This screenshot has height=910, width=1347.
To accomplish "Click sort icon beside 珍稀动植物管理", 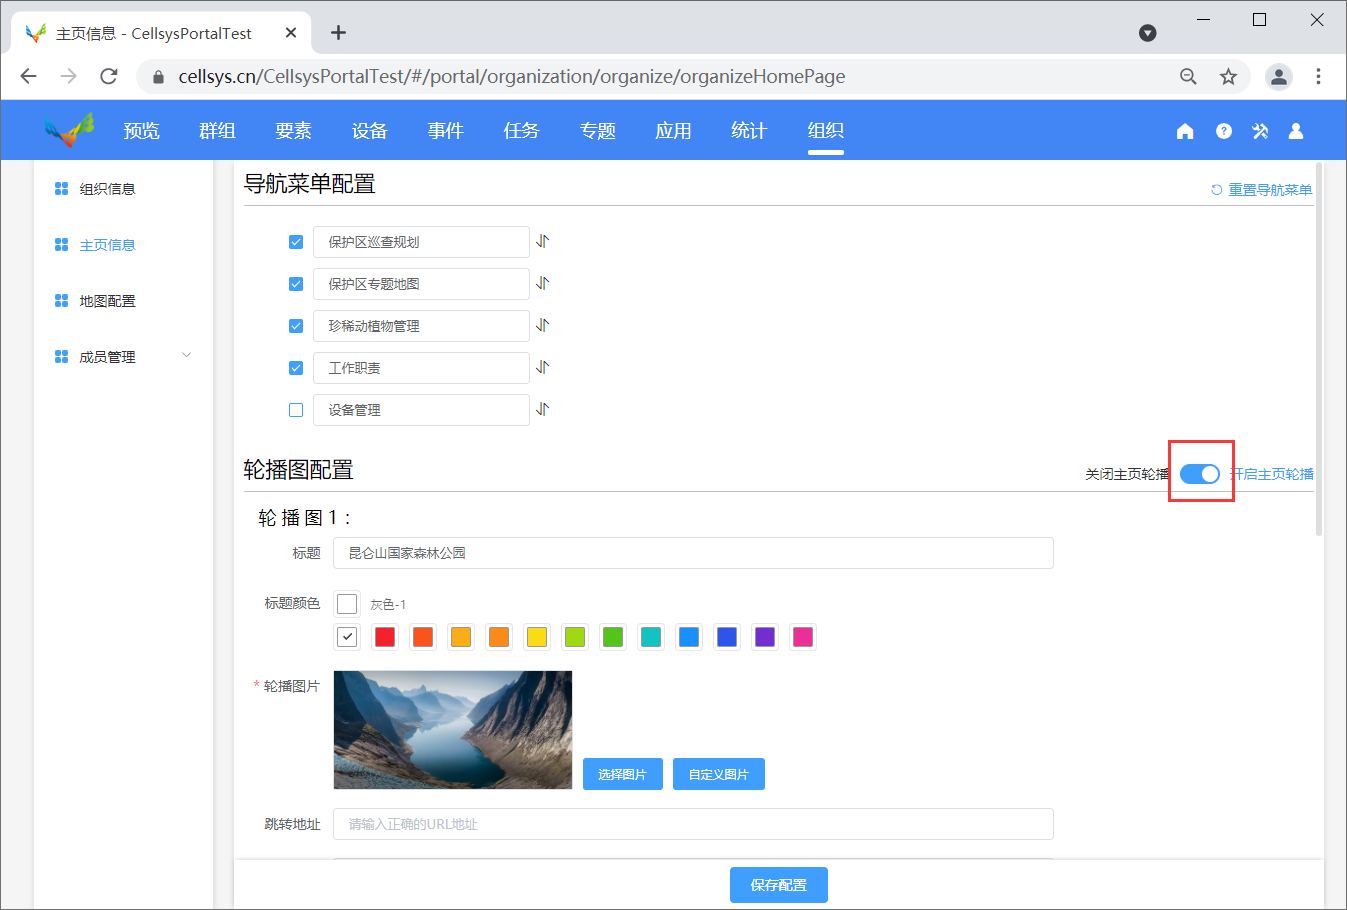I will [543, 325].
